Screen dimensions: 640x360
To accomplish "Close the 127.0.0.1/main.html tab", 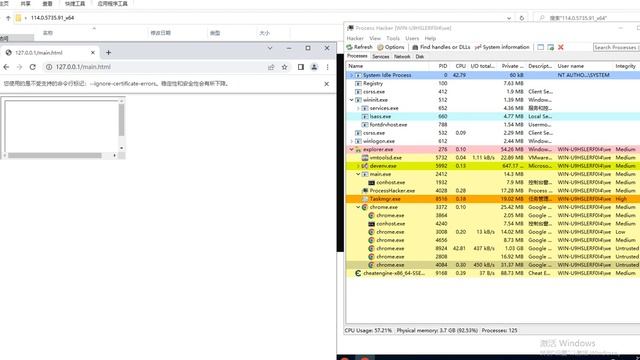I will click(93, 53).
